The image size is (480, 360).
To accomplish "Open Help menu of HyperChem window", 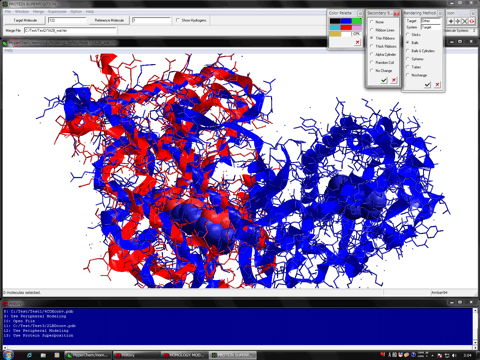I will (x=9, y=50).
